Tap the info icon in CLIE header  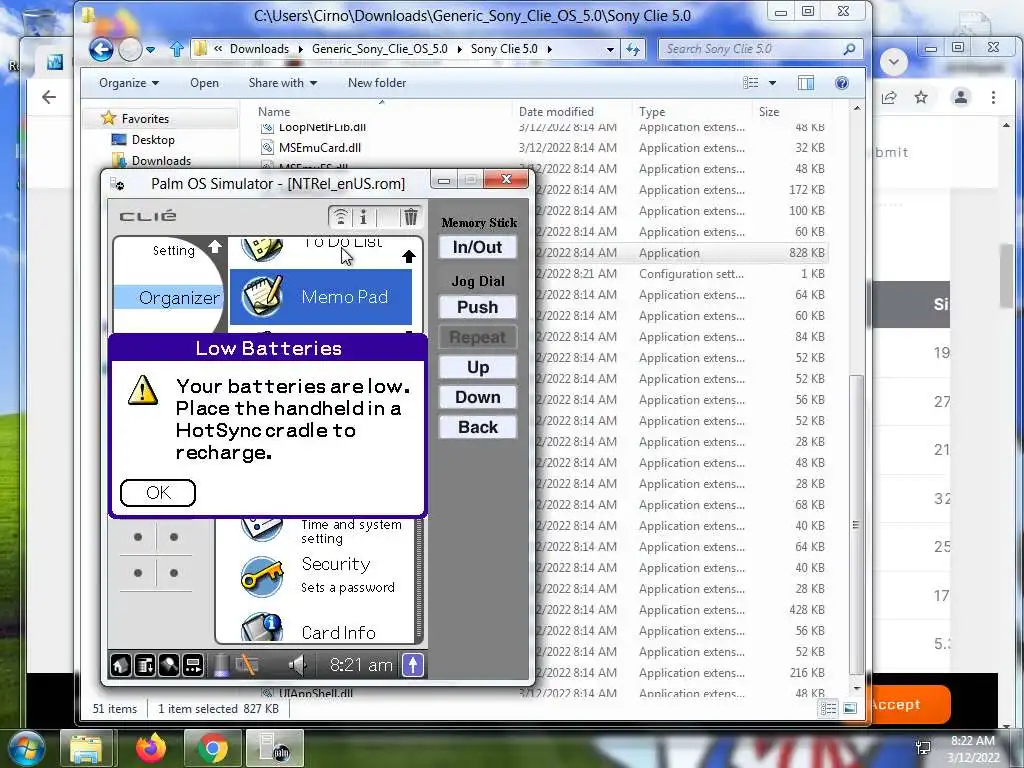coord(364,216)
